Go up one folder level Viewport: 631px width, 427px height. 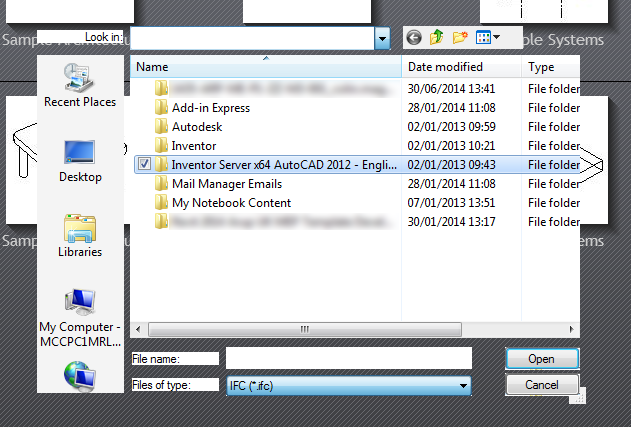click(x=437, y=38)
